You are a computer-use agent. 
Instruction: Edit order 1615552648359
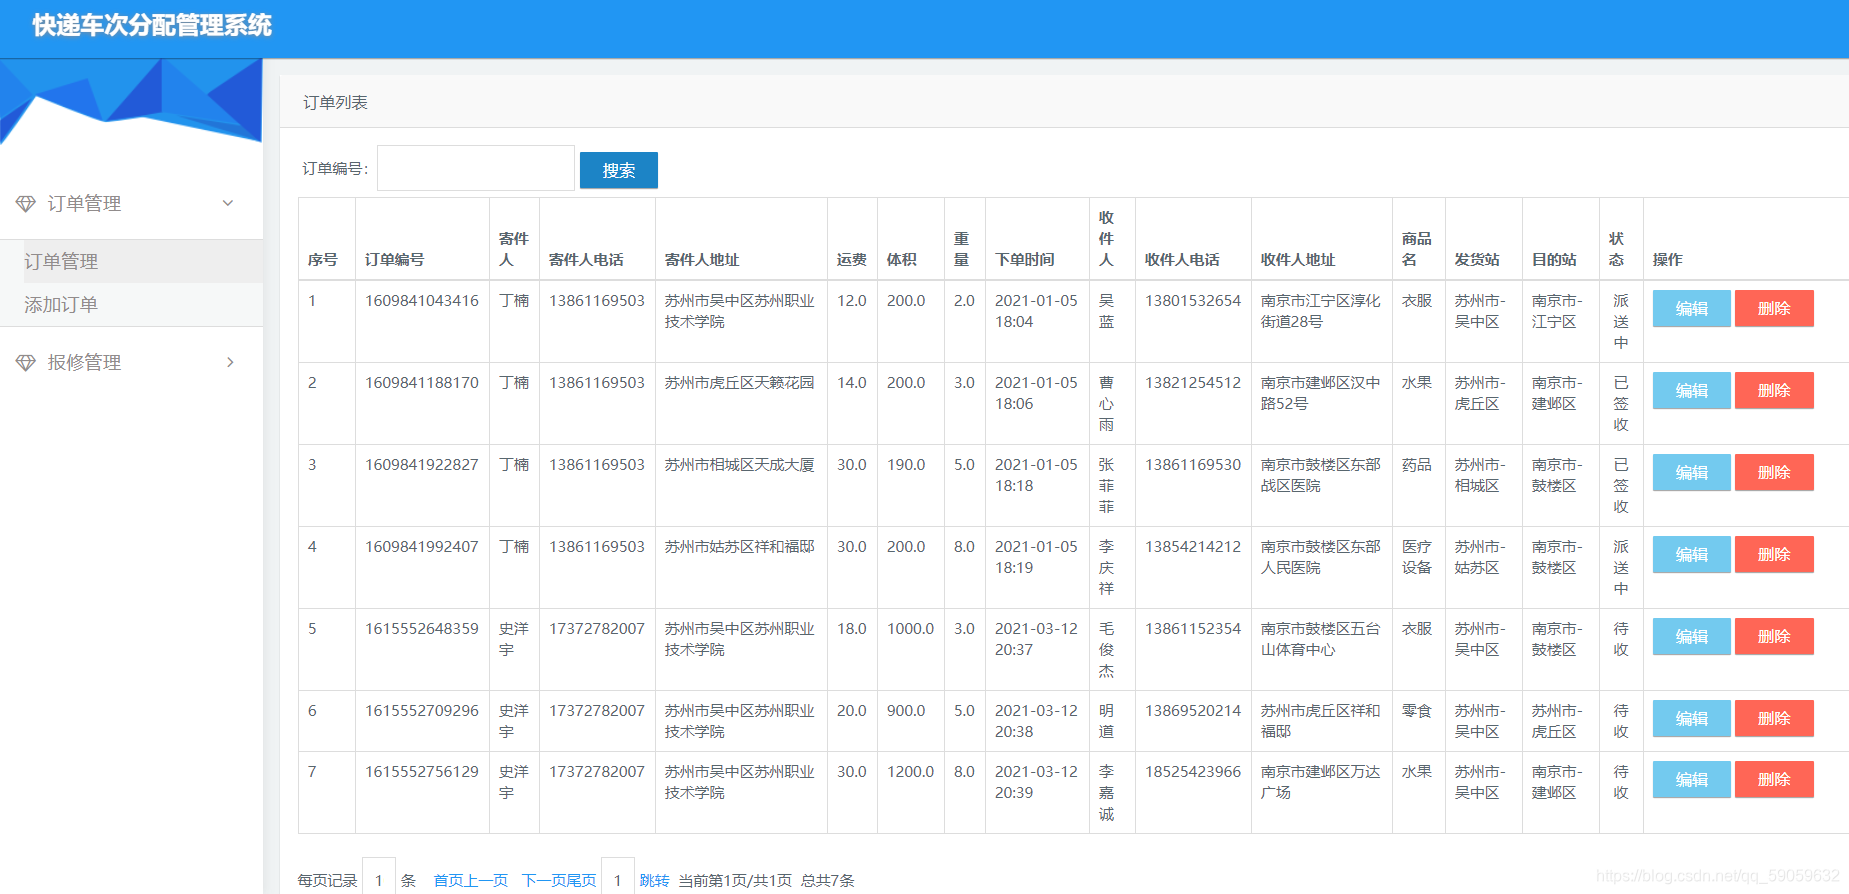[x=1691, y=636]
